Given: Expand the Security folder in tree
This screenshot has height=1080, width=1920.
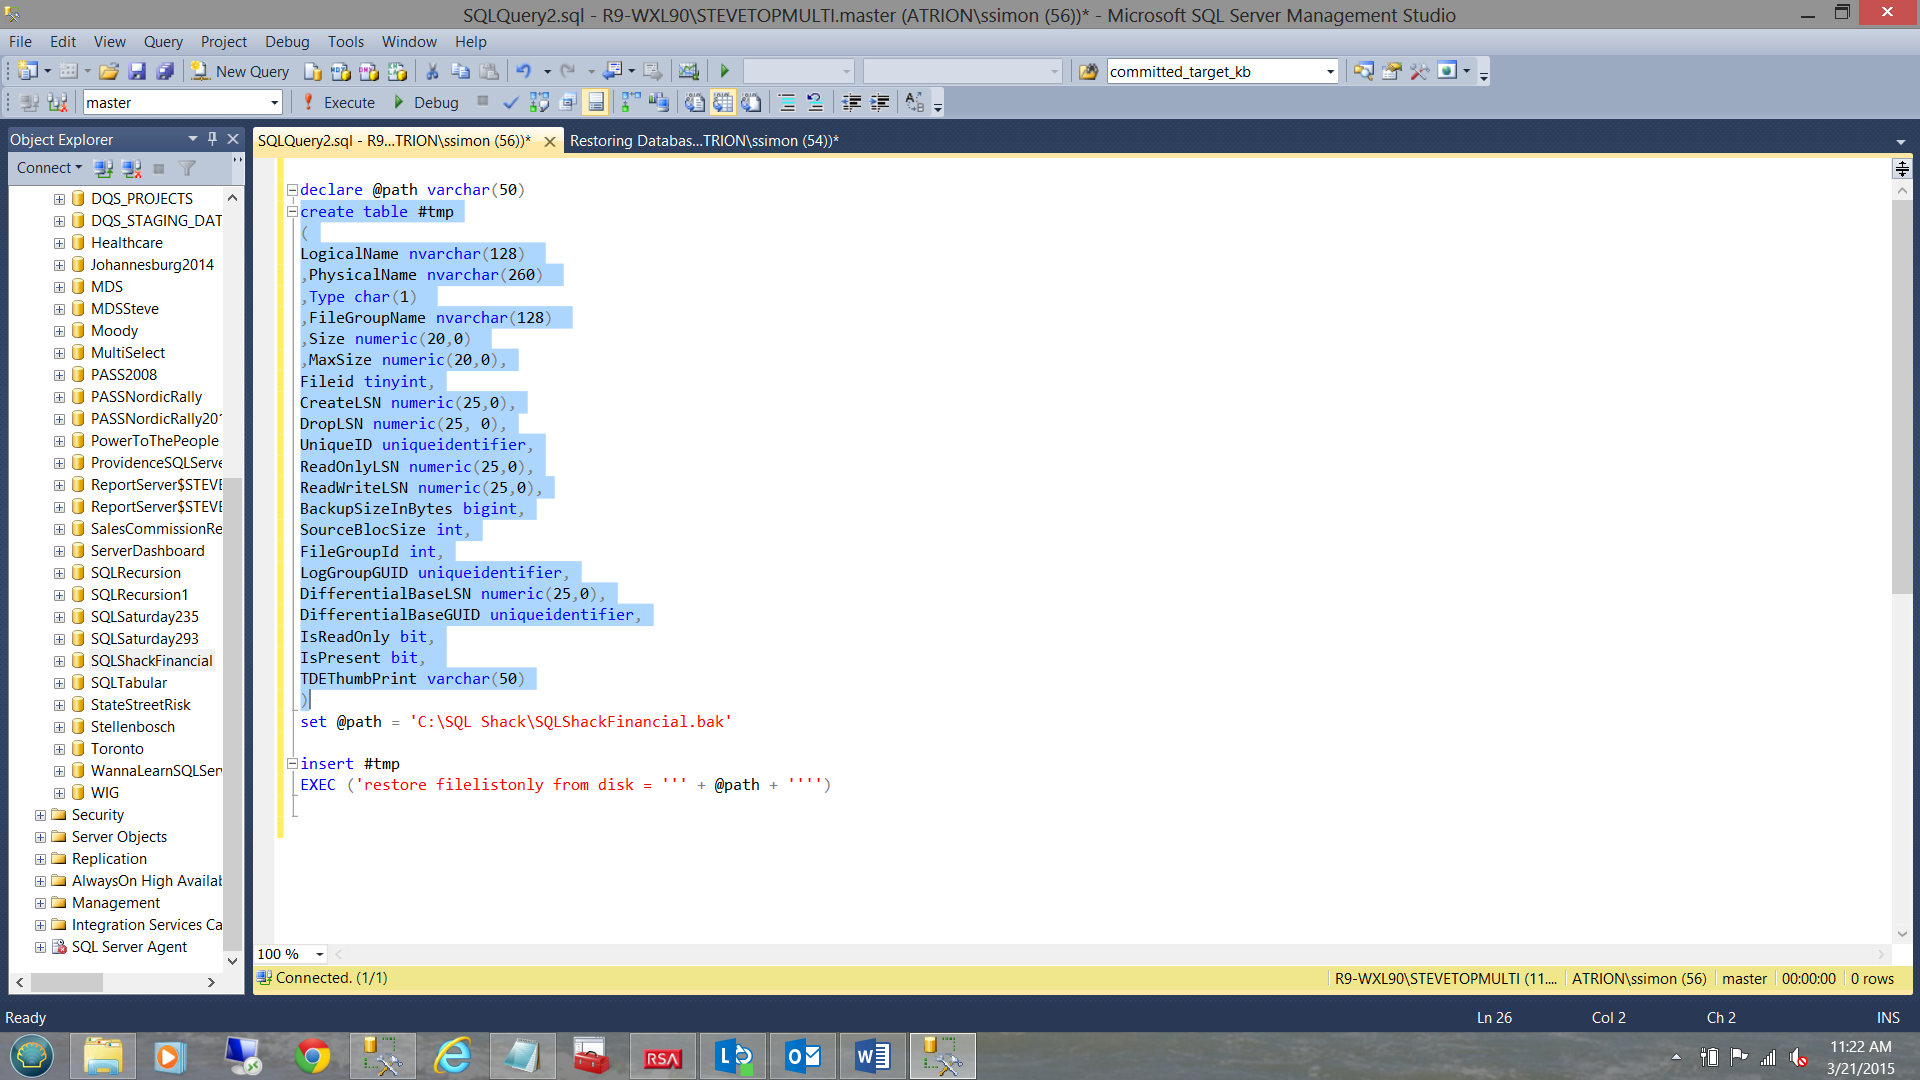Looking at the screenshot, I should pyautogui.click(x=40, y=815).
